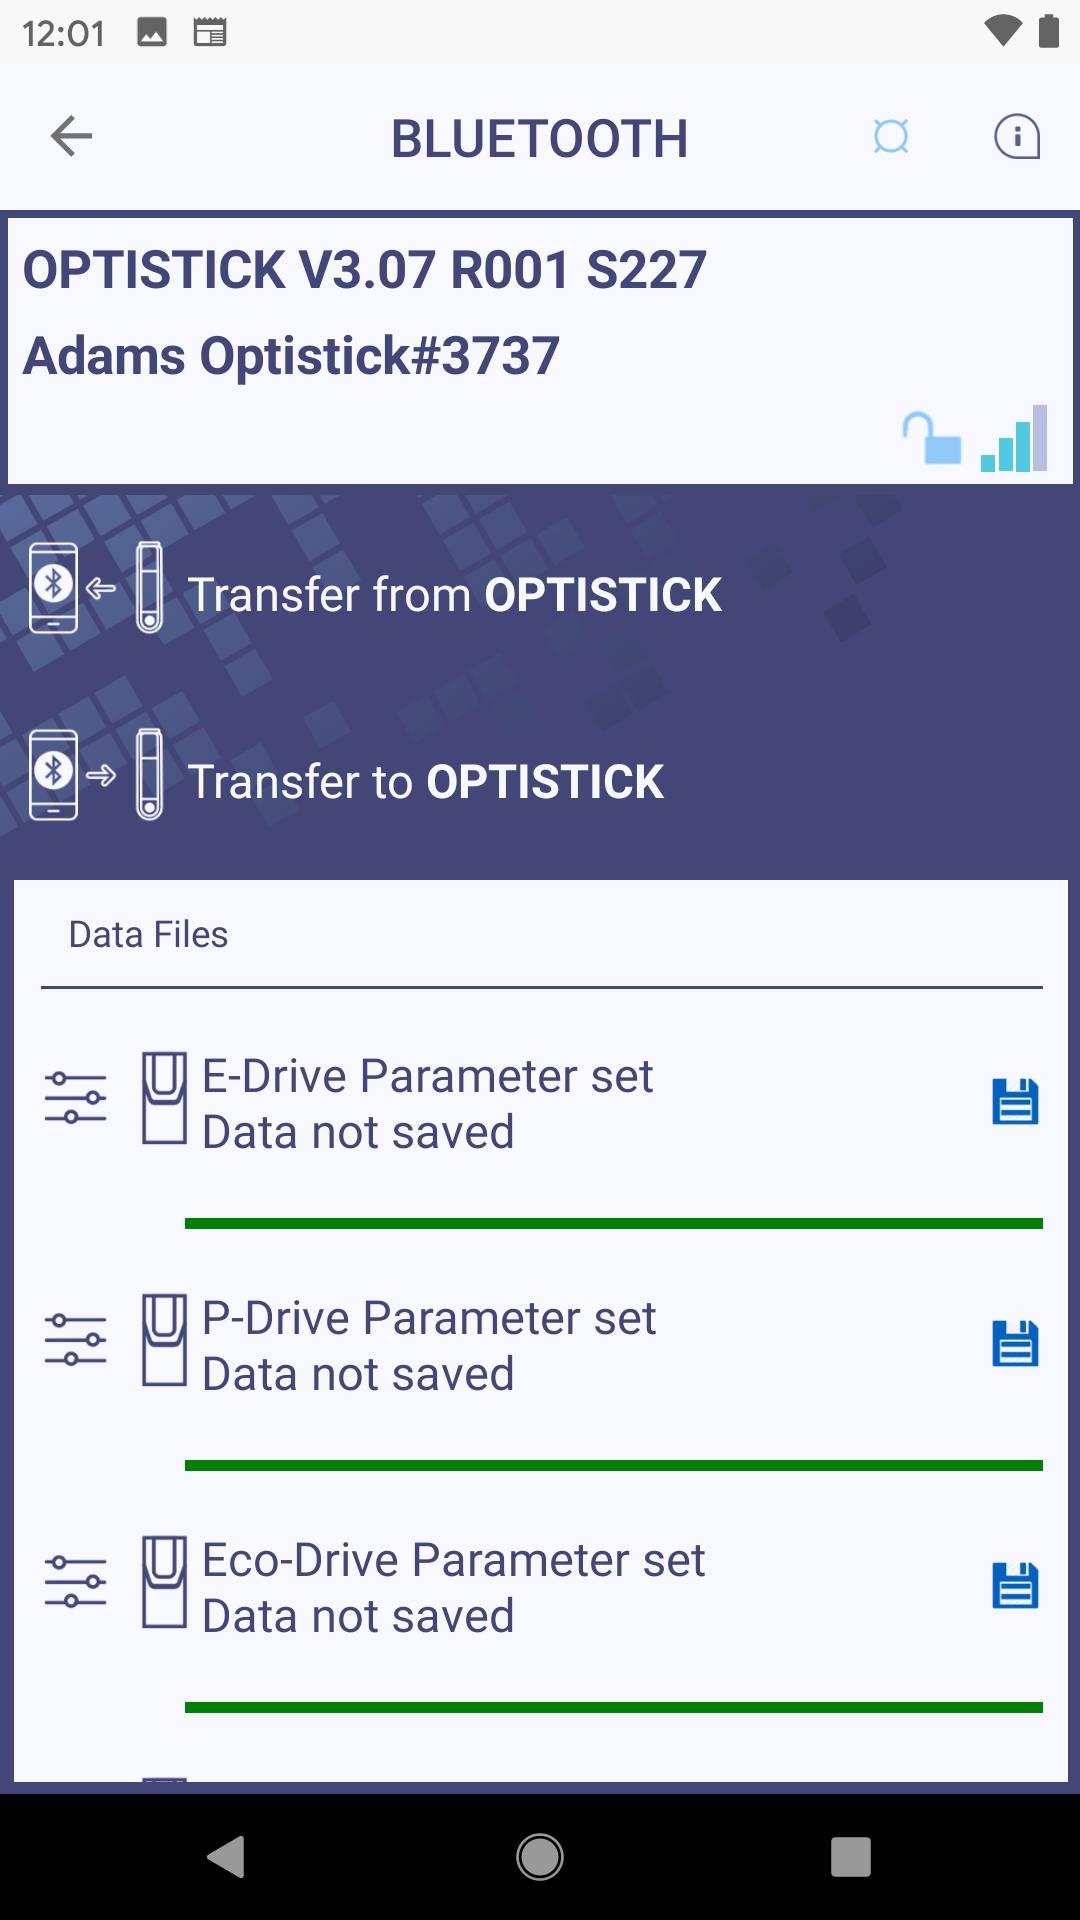Tap the P-Drive Parameter set entry
1080x1920 pixels.
click(430, 1346)
